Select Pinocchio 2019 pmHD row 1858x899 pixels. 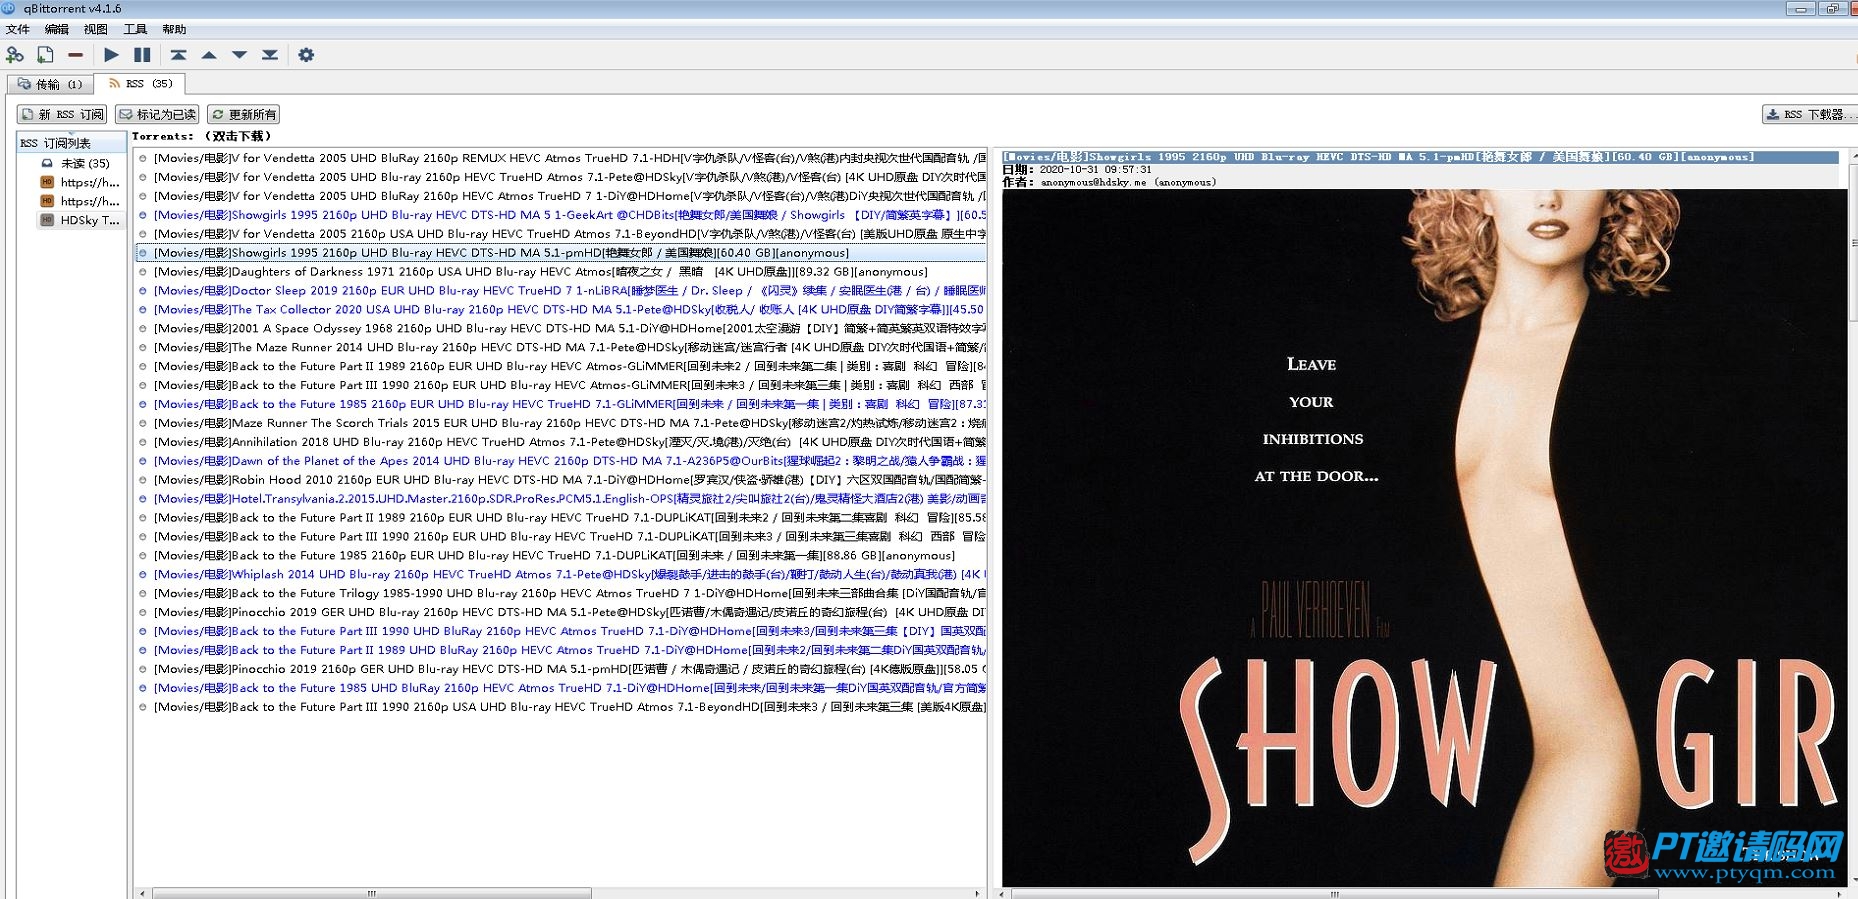click(x=561, y=669)
